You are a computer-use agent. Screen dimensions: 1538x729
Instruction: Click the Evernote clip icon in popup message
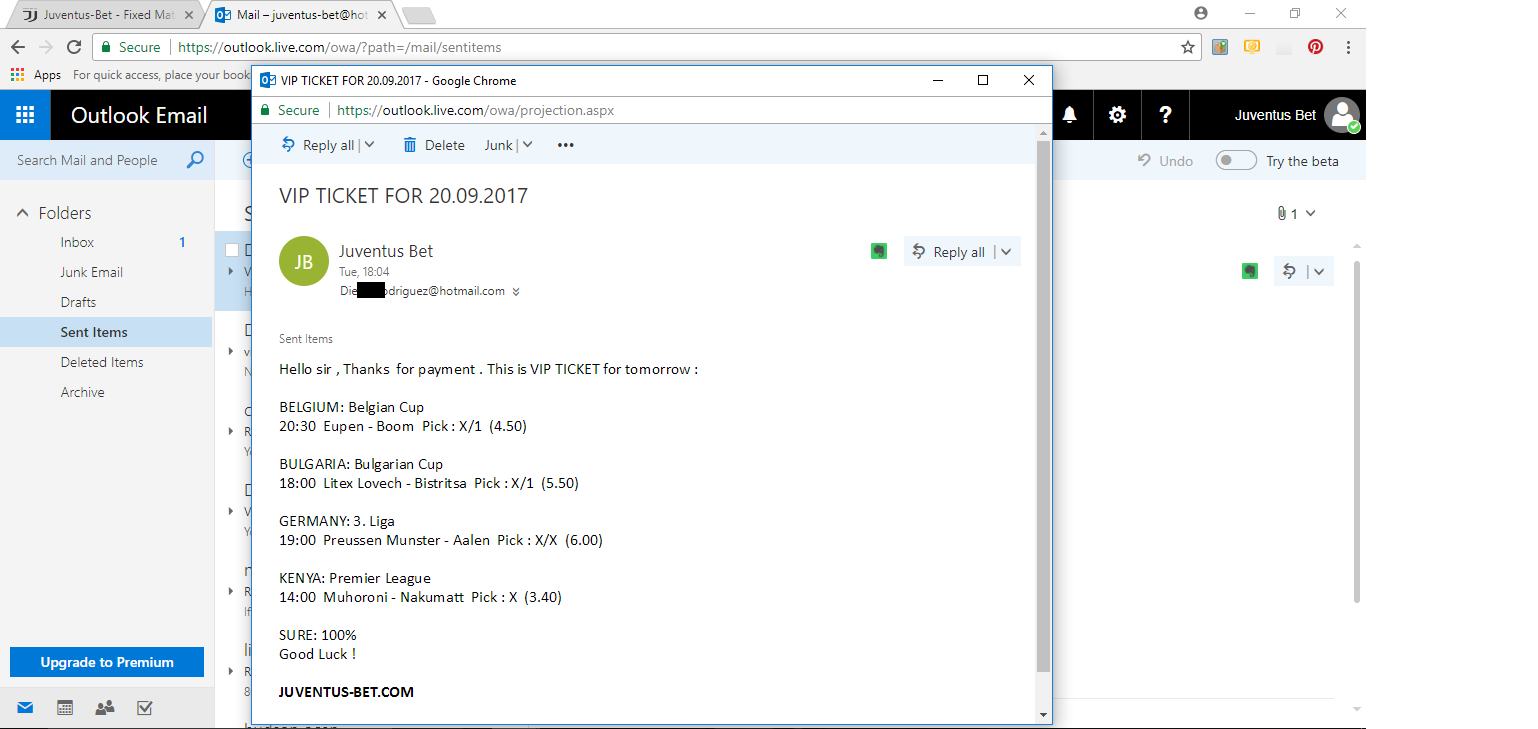(879, 251)
